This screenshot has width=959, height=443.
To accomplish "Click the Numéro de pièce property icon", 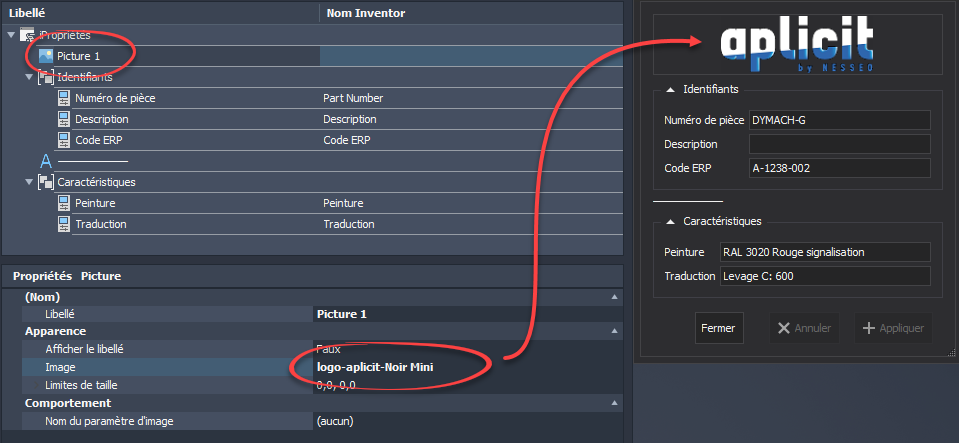I will pos(64,98).
